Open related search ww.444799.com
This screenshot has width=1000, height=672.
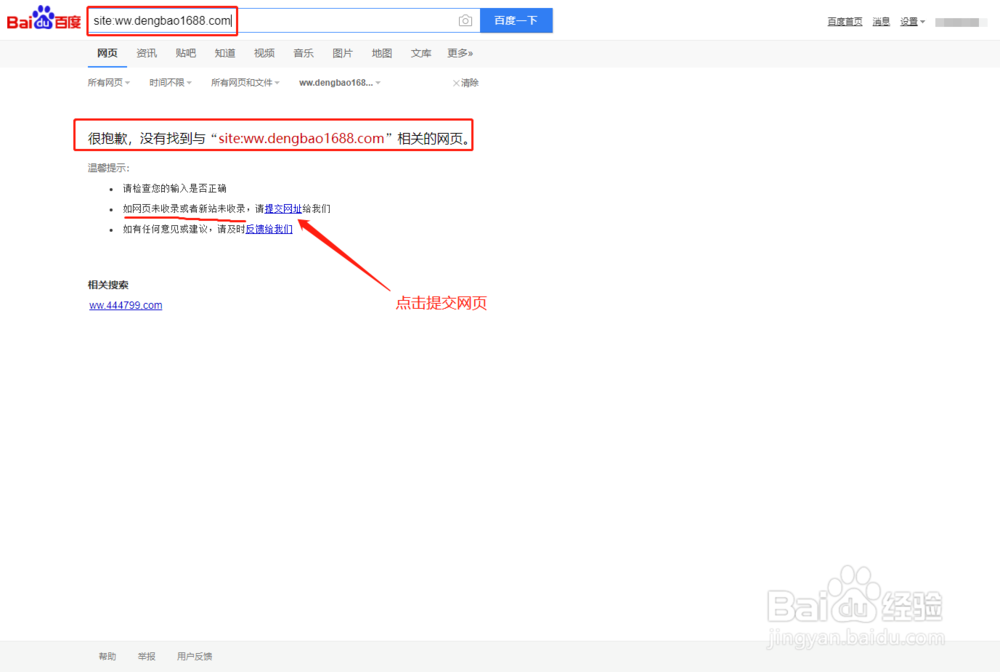pos(126,305)
